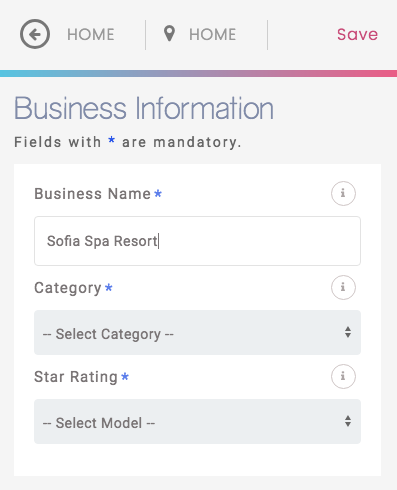Screen dimensions: 397x490
Task: Focus the Business Name input field
Action: click(197, 241)
